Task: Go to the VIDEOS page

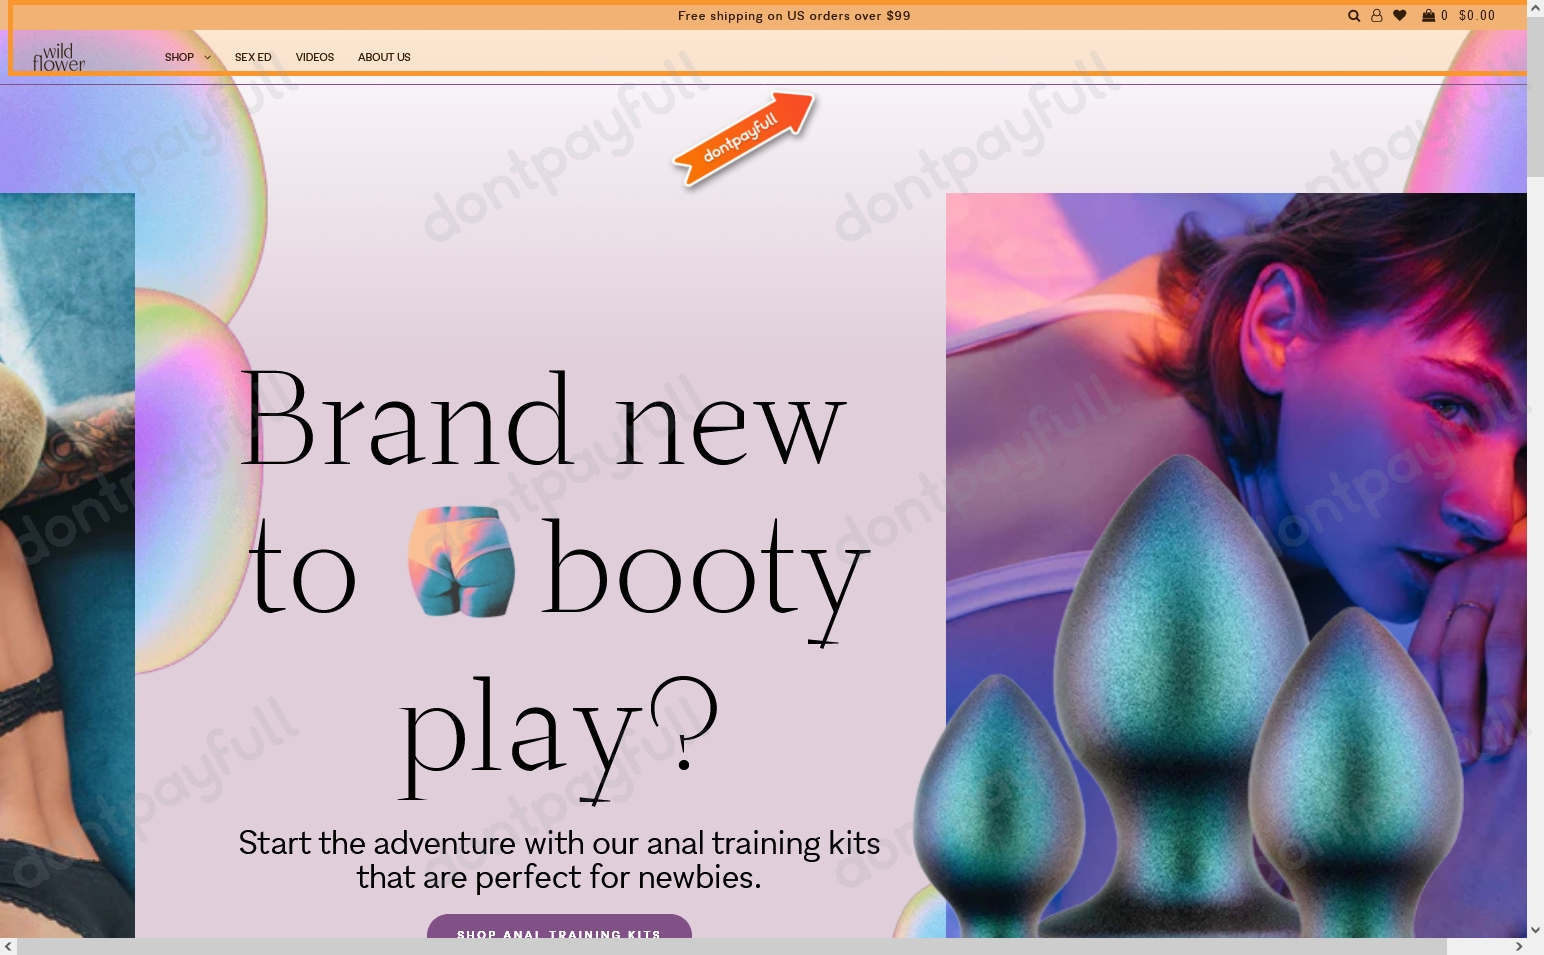Action: coord(315,57)
